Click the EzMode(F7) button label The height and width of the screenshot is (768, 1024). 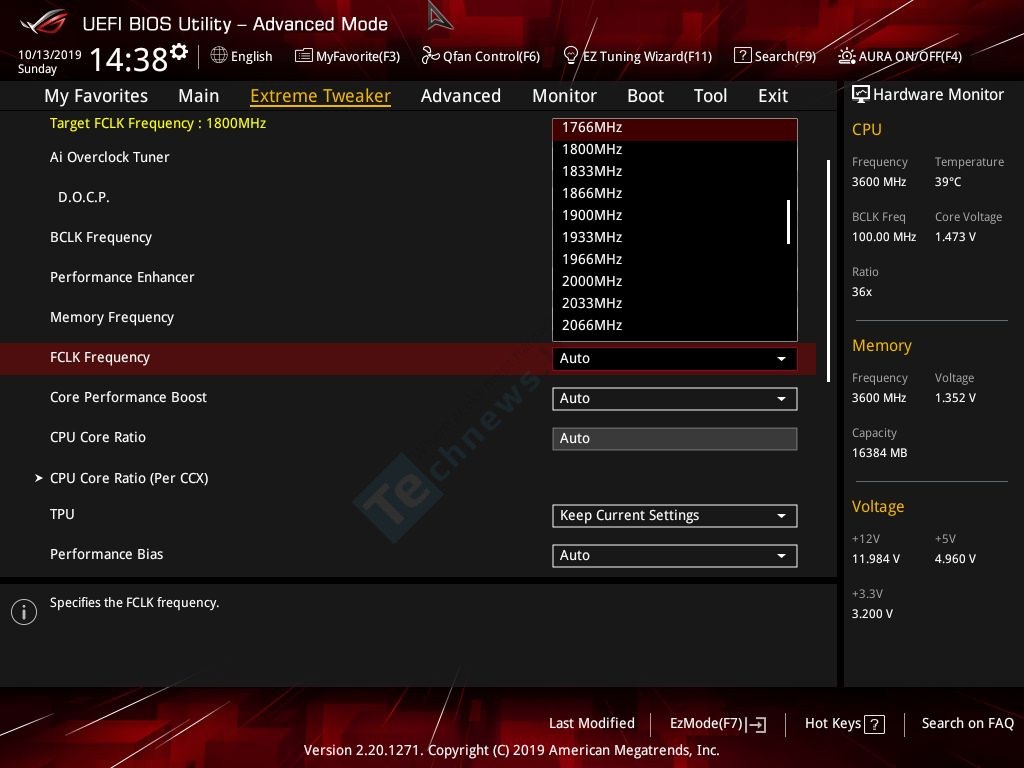[x=706, y=724]
